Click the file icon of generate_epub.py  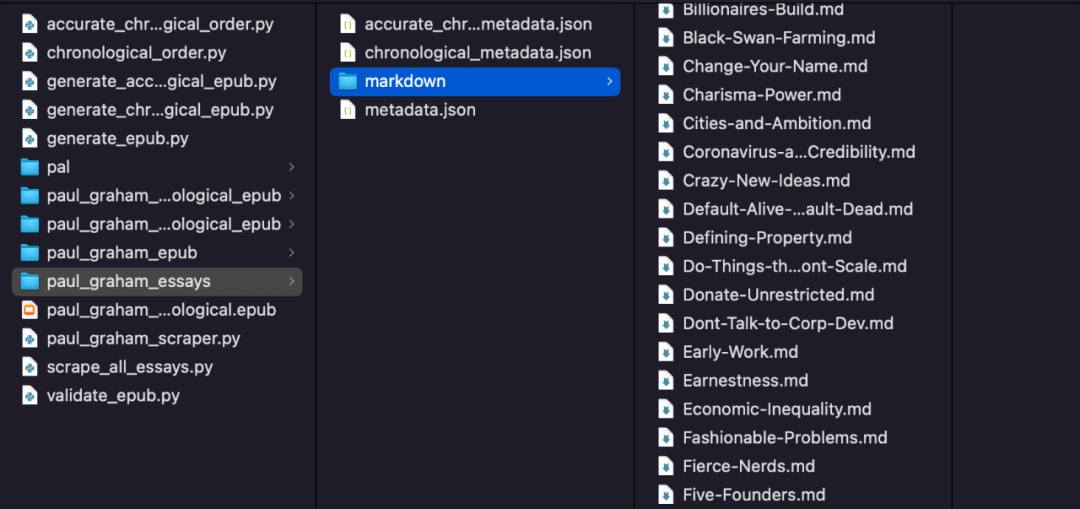click(30, 138)
